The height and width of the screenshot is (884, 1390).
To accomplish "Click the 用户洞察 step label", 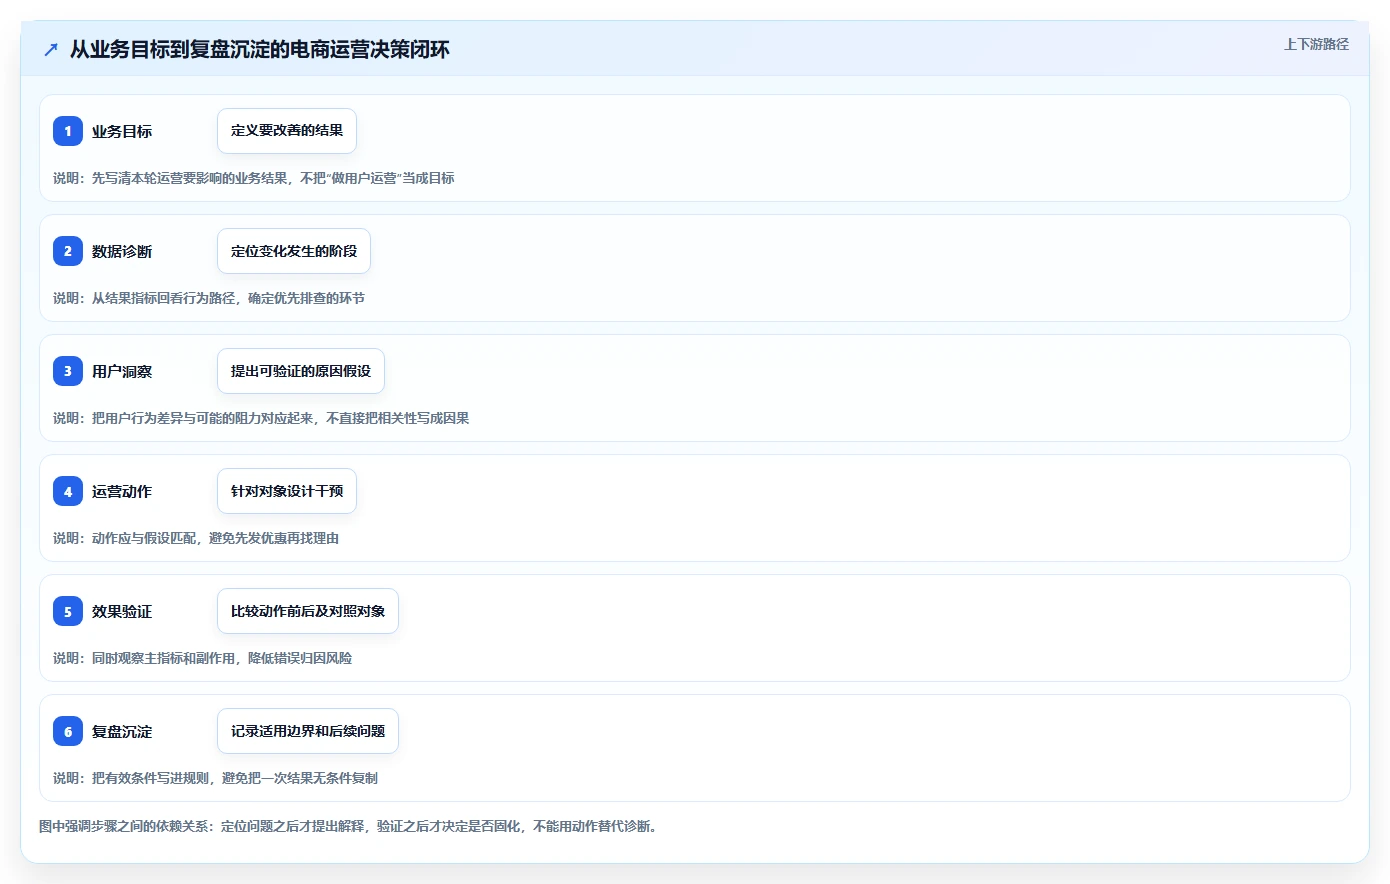I will point(122,371).
